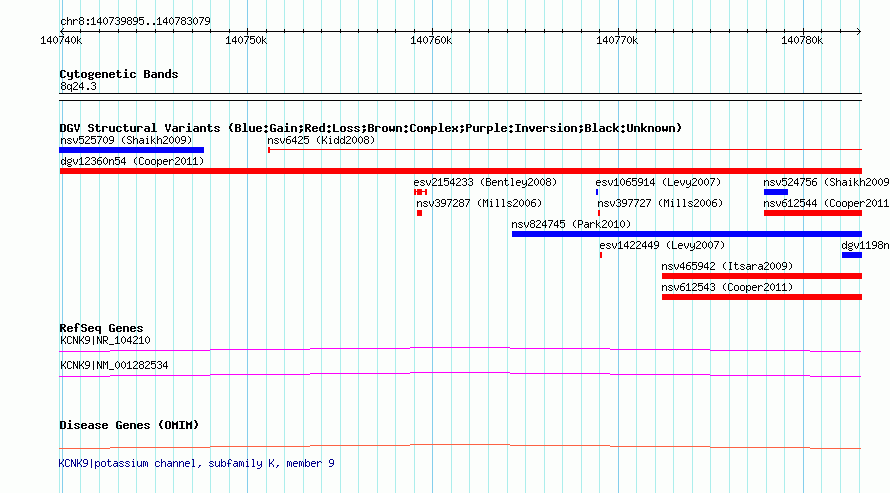Click the chr8:140739895..140783079 coordinates text
Viewport: 890px width, 493px height.
[x=135, y=21]
